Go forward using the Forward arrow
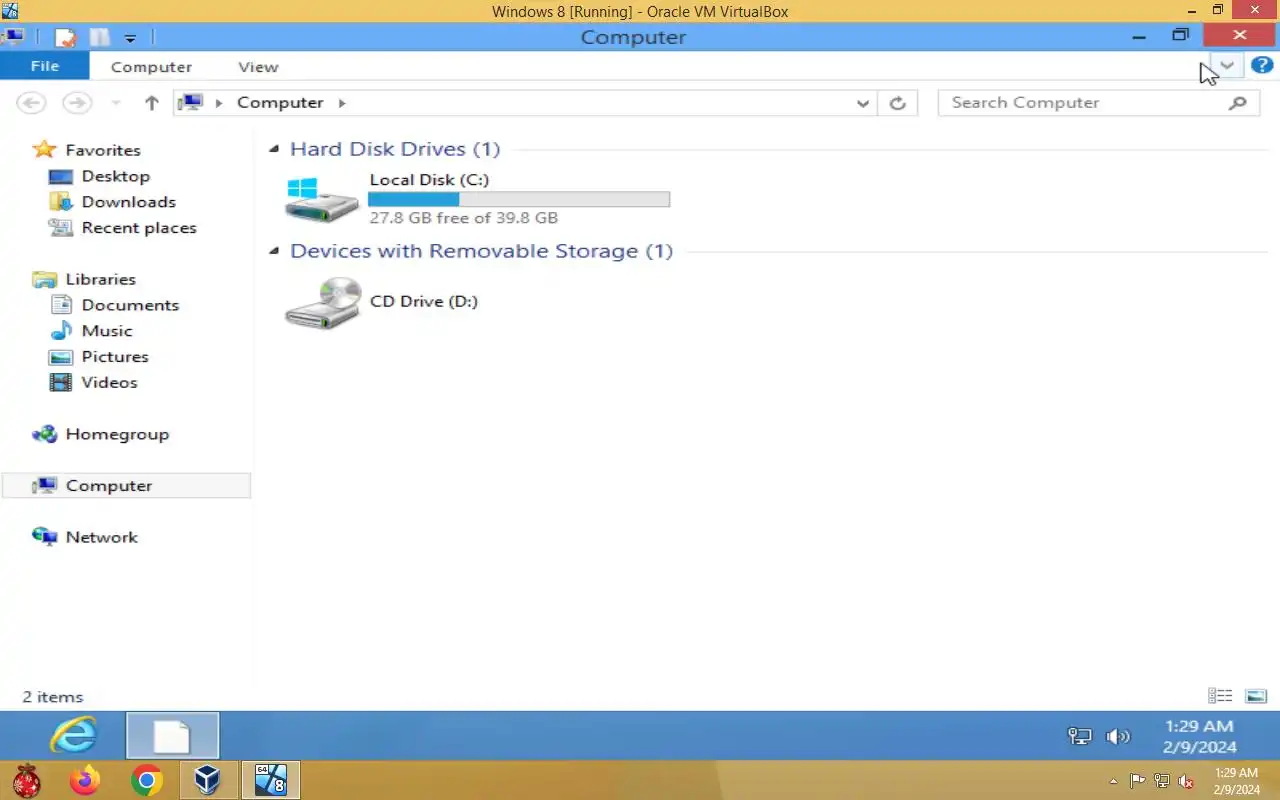 pos(77,103)
